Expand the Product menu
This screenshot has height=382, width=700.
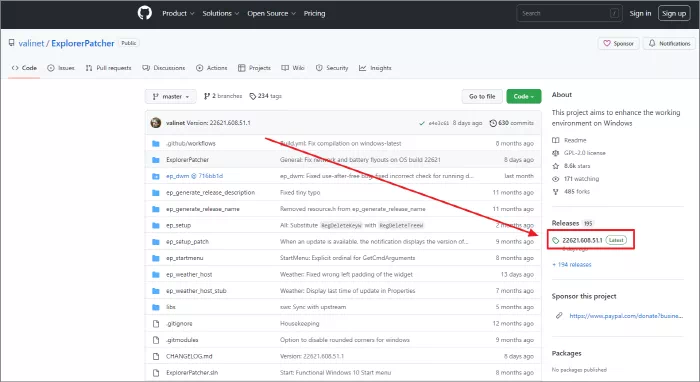coord(178,13)
